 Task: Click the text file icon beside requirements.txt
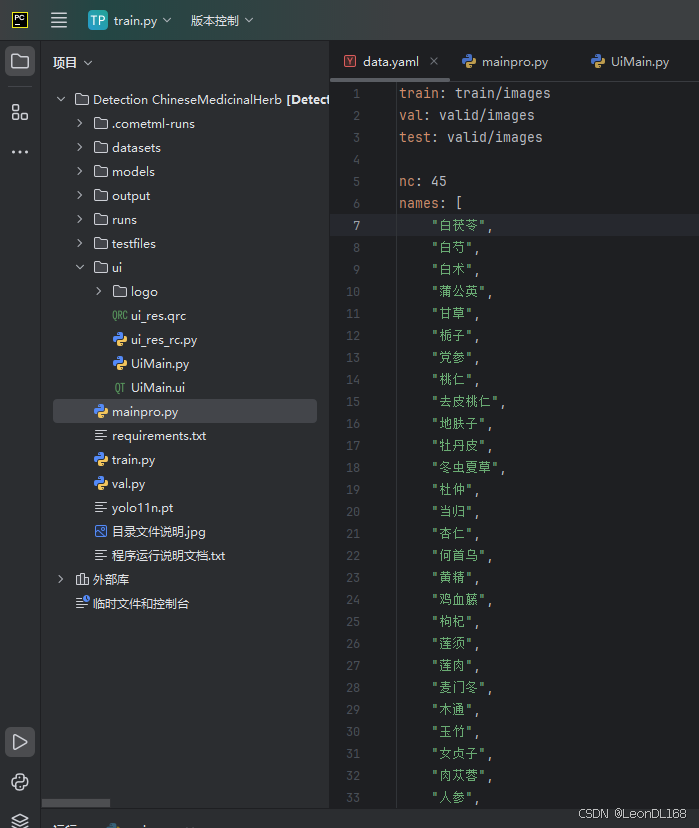[101, 436]
